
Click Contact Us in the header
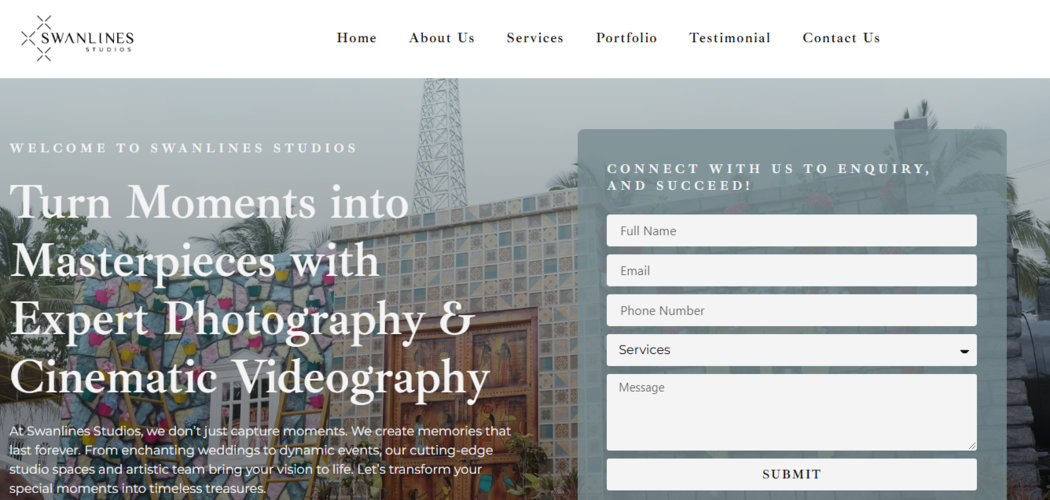pyautogui.click(x=841, y=38)
